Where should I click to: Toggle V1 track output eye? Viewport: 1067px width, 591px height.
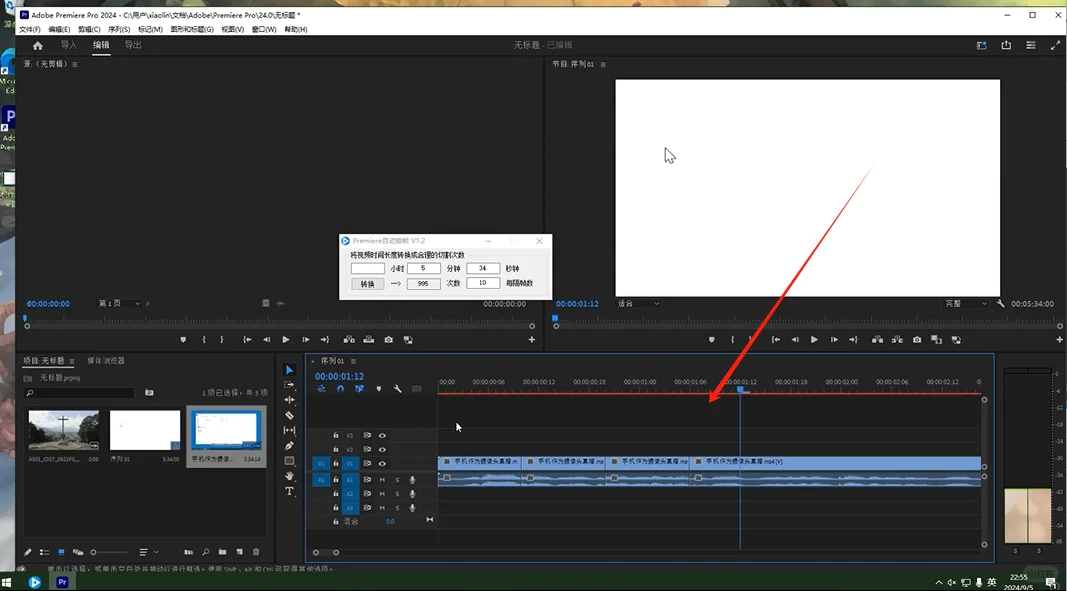[x=382, y=464]
